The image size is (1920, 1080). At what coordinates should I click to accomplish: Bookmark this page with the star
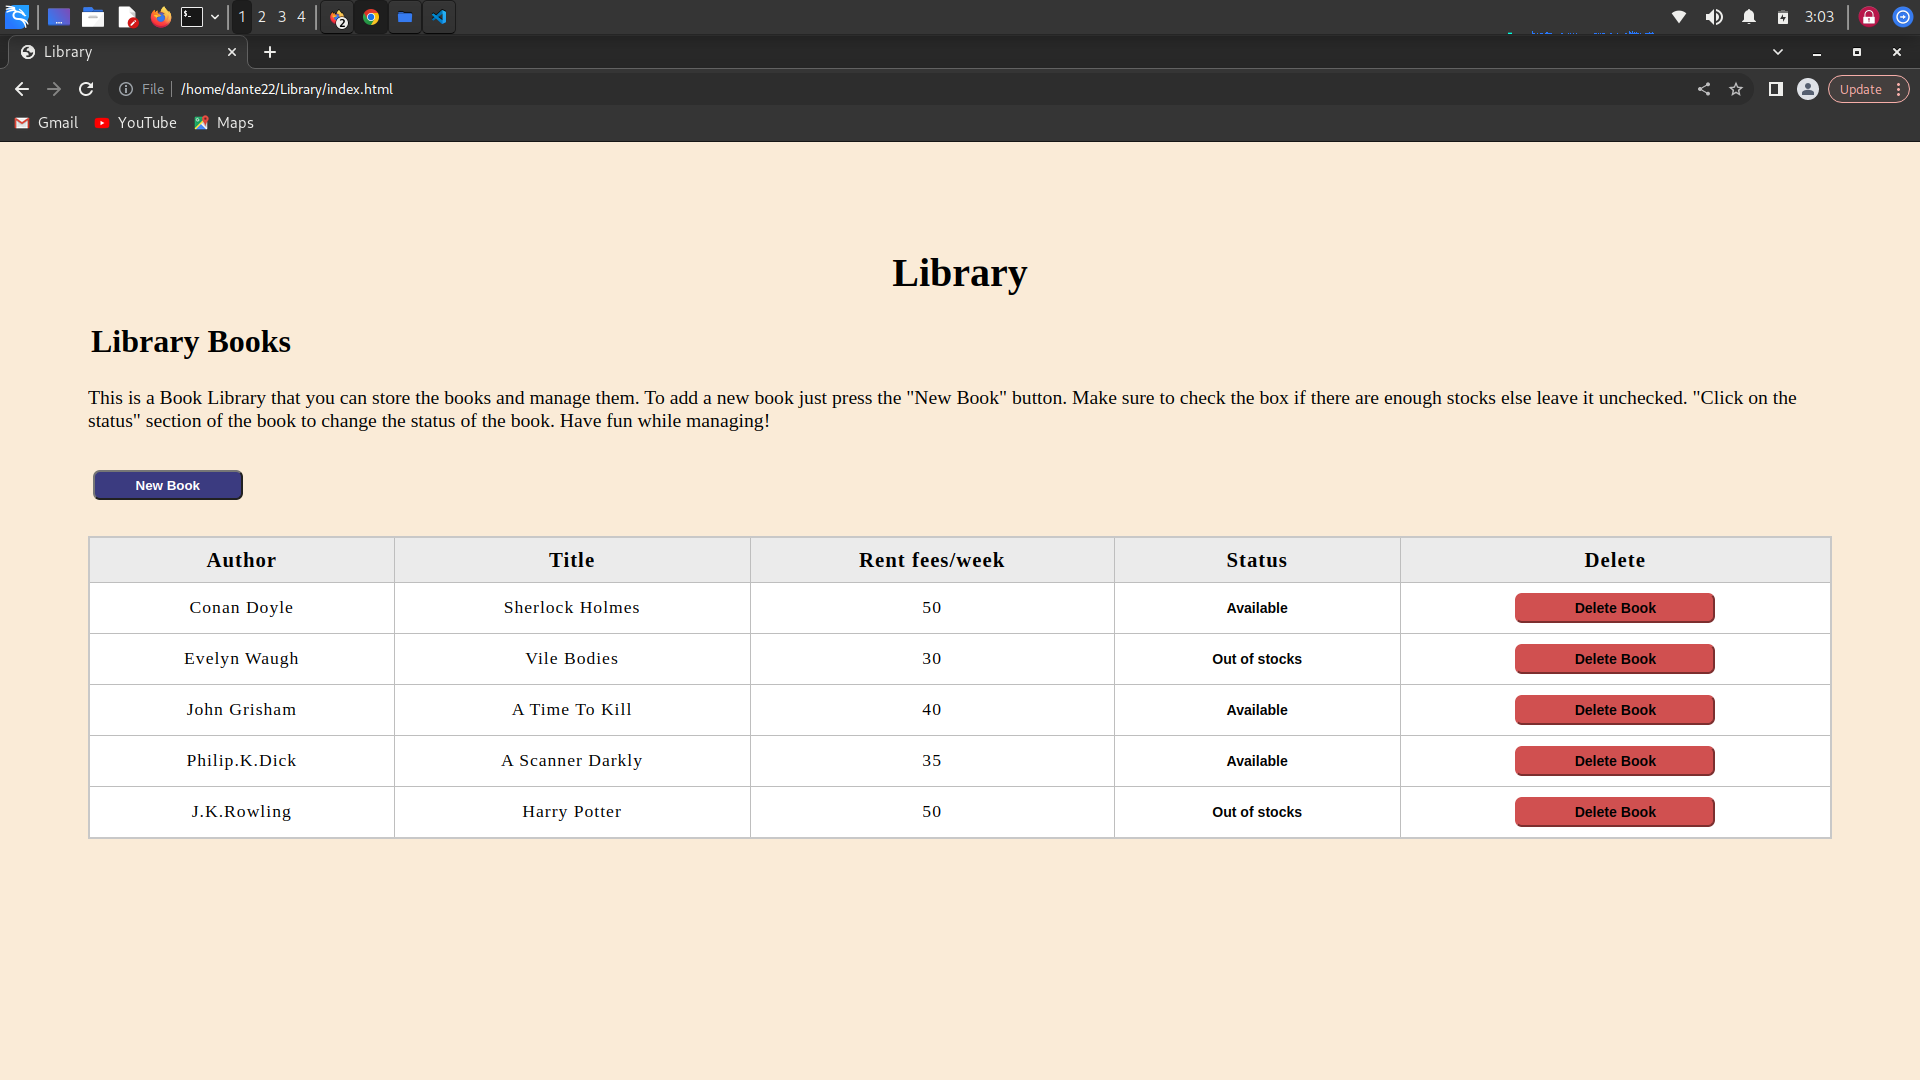click(x=1737, y=89)
